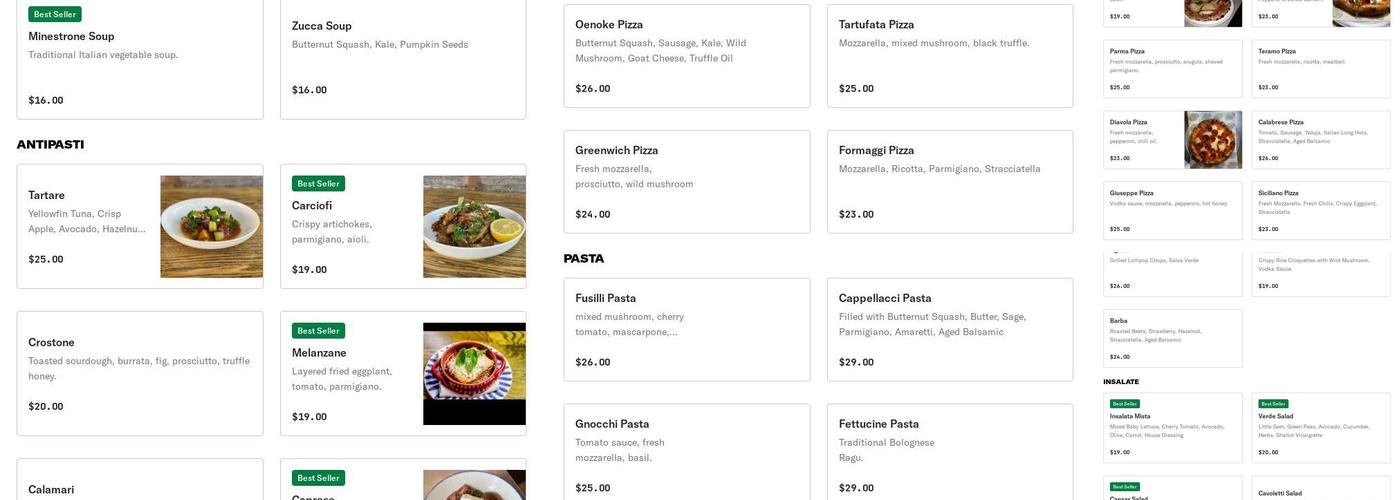Click the Best Seller badge on Carciofi
Viewport: 1400px width, 500px height.
tap(318, 184)
